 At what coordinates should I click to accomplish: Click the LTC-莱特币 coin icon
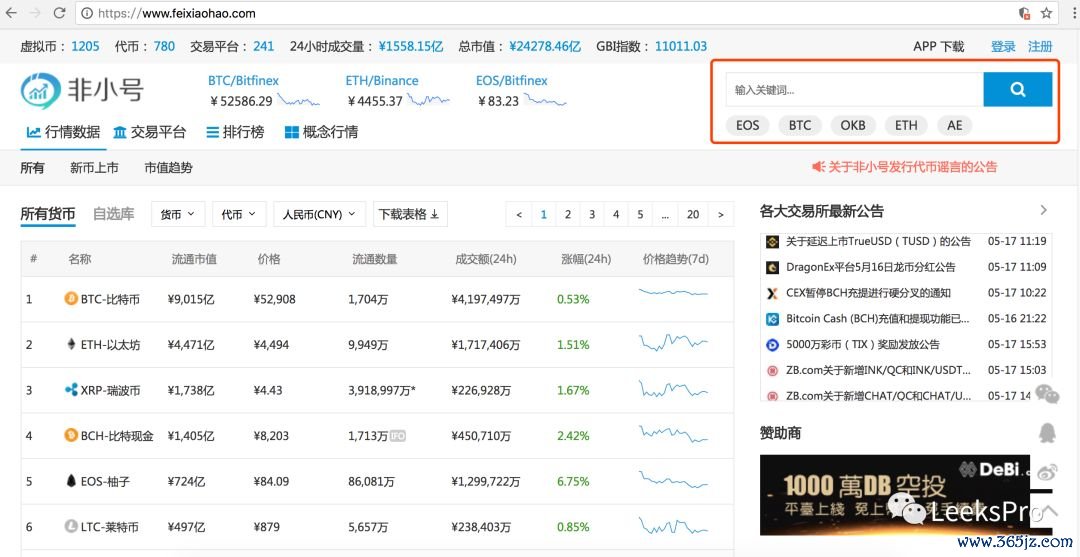pos(70,527)
